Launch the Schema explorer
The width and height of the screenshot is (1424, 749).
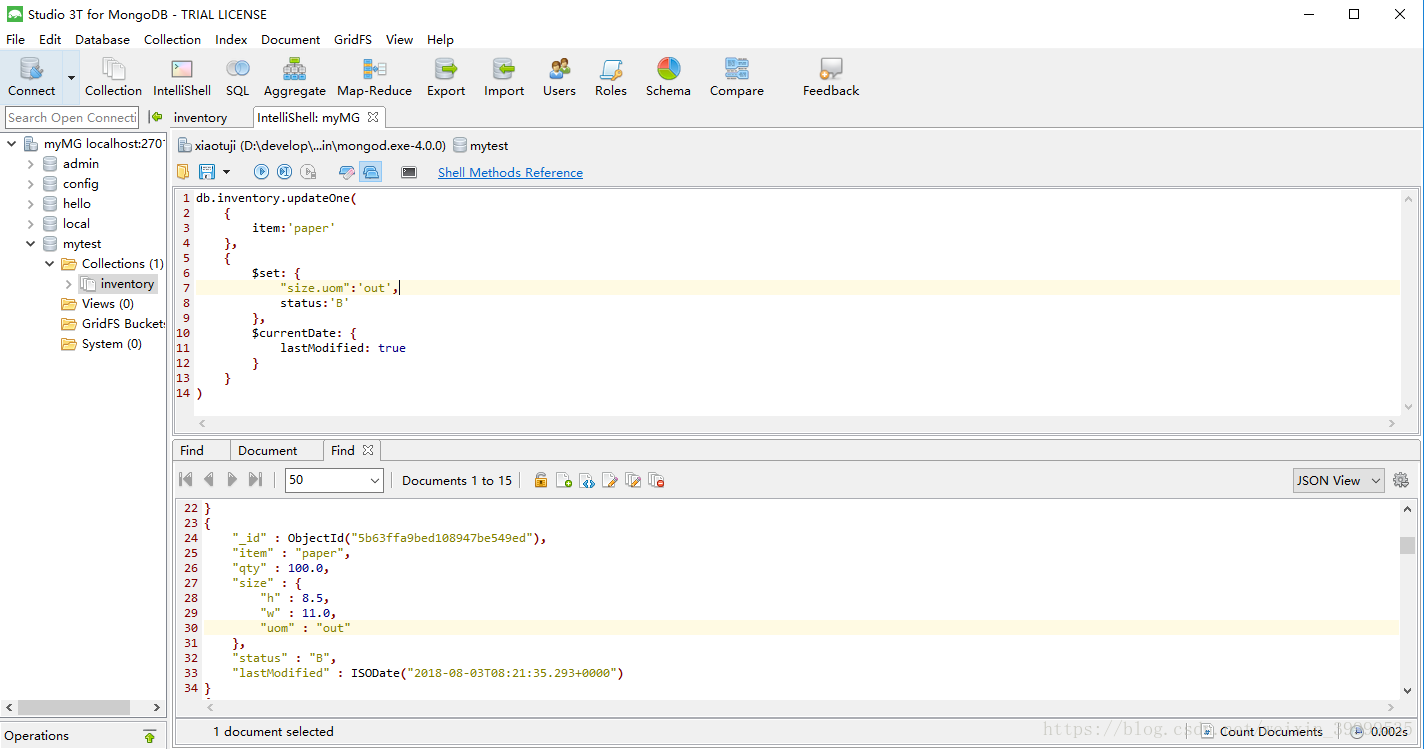click(668, 77)
